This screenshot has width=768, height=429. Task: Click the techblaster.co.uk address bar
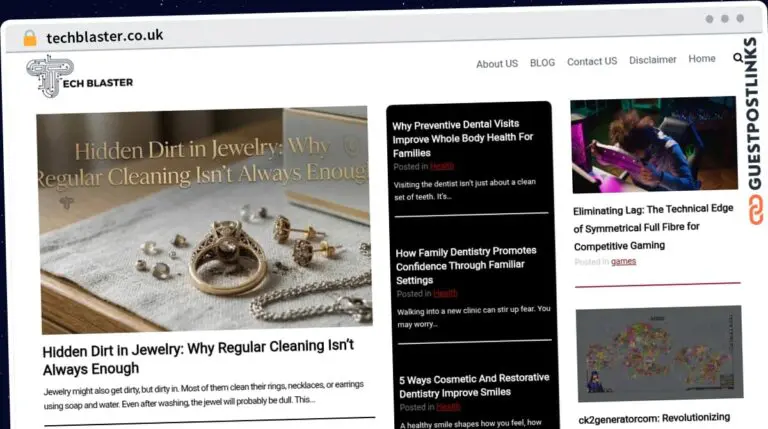(105, 36)
